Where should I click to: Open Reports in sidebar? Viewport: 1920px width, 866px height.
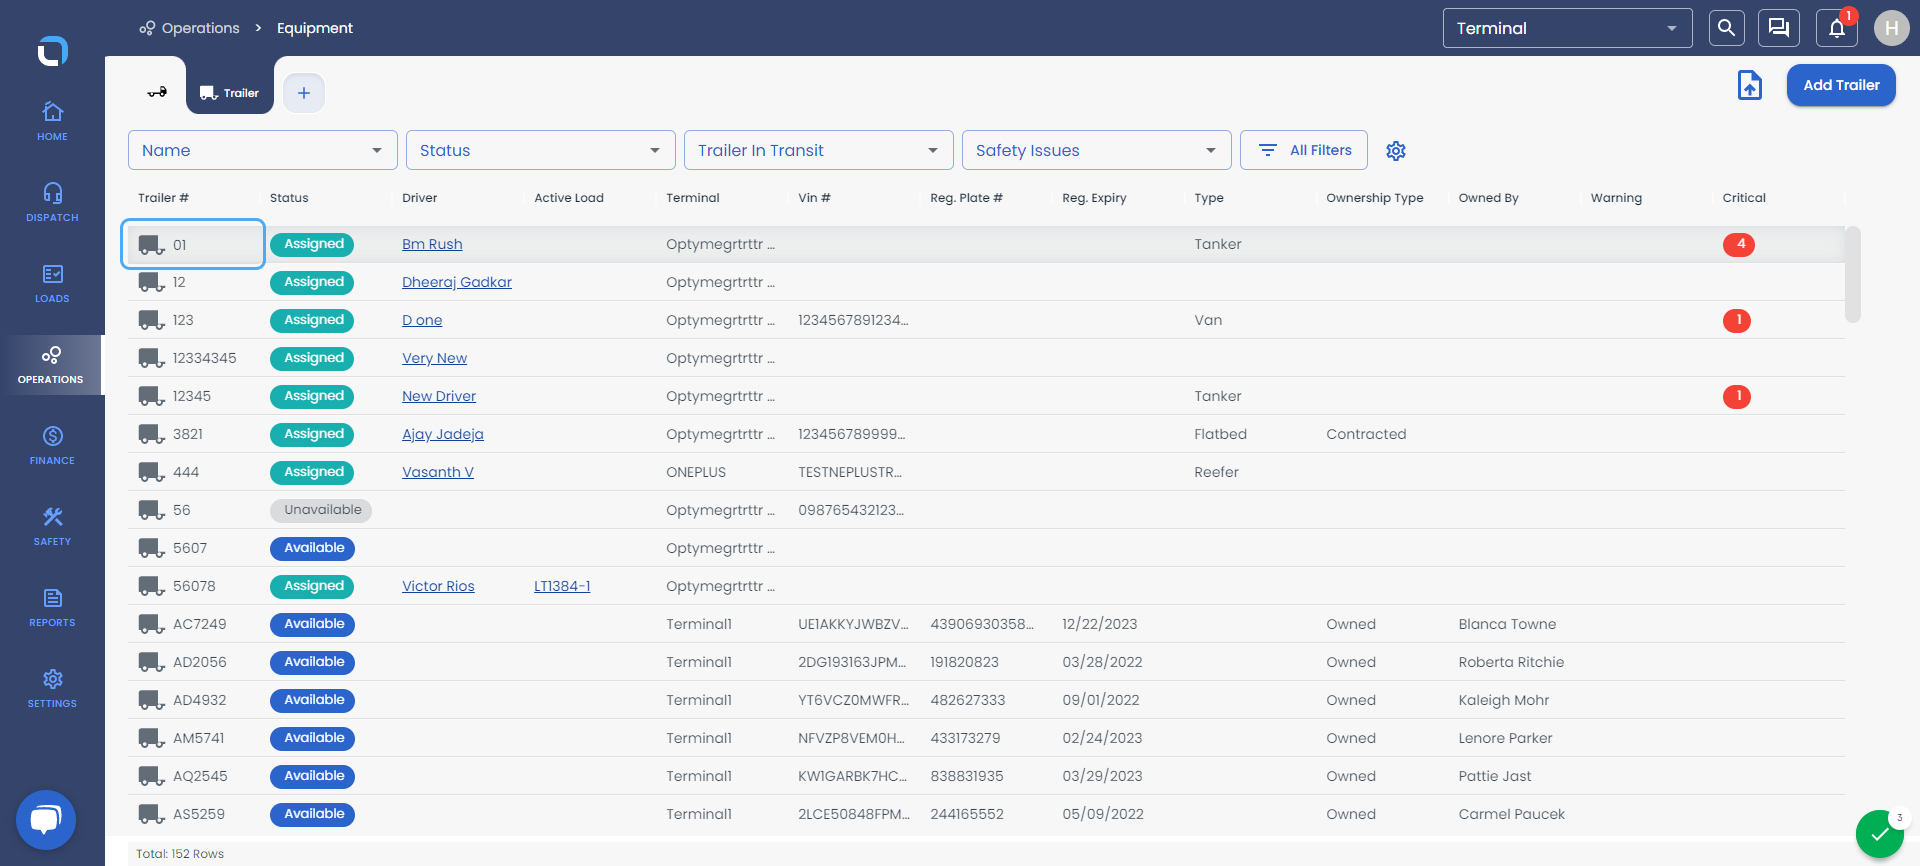(52, 607)
